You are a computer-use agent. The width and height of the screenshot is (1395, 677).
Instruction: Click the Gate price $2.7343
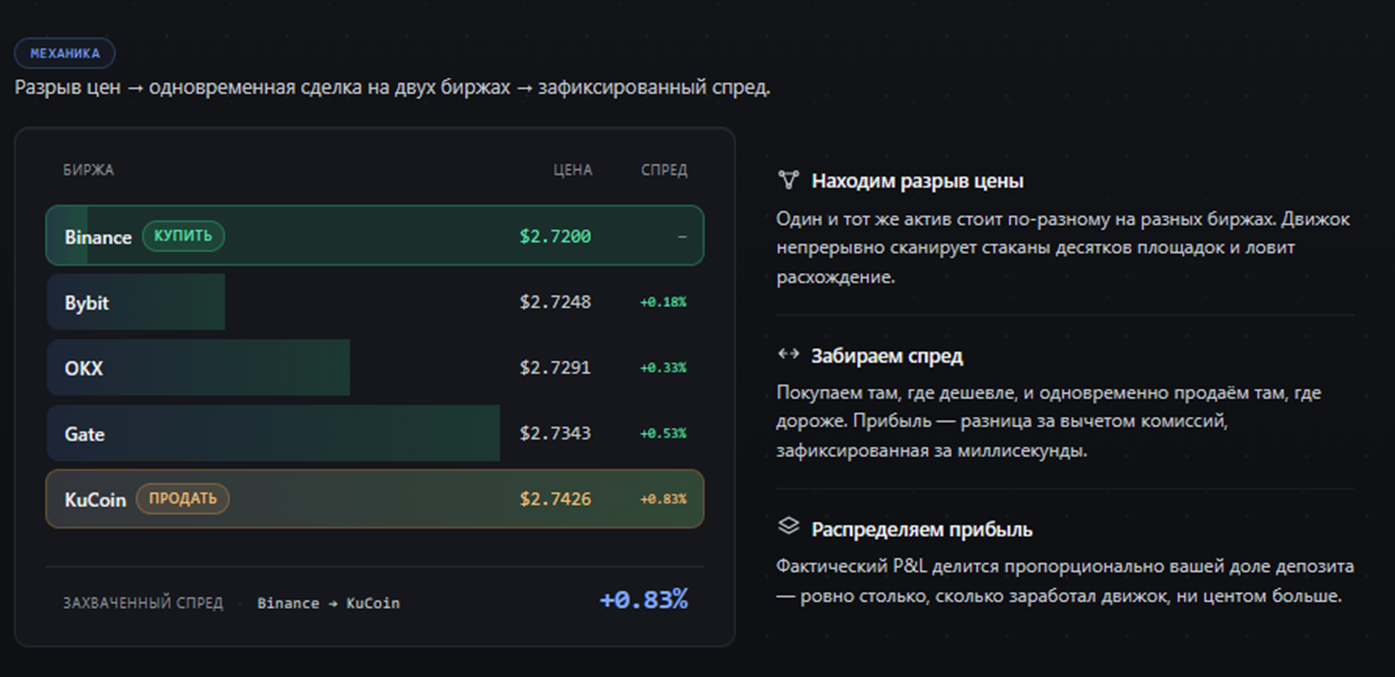[555, 433]
